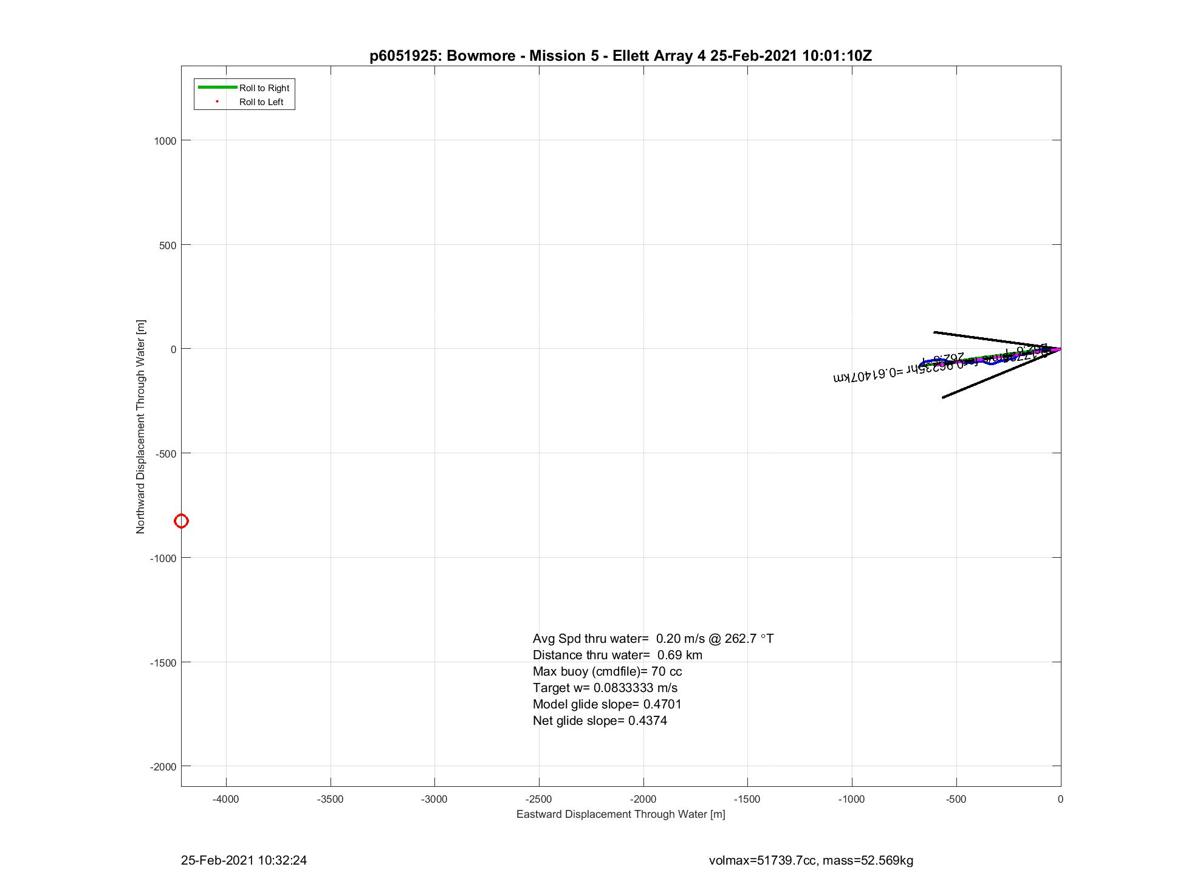This screenshot has height=885, width=1200.
Task: Click the green line sample in the legend
Action: (x=217, y=88)
